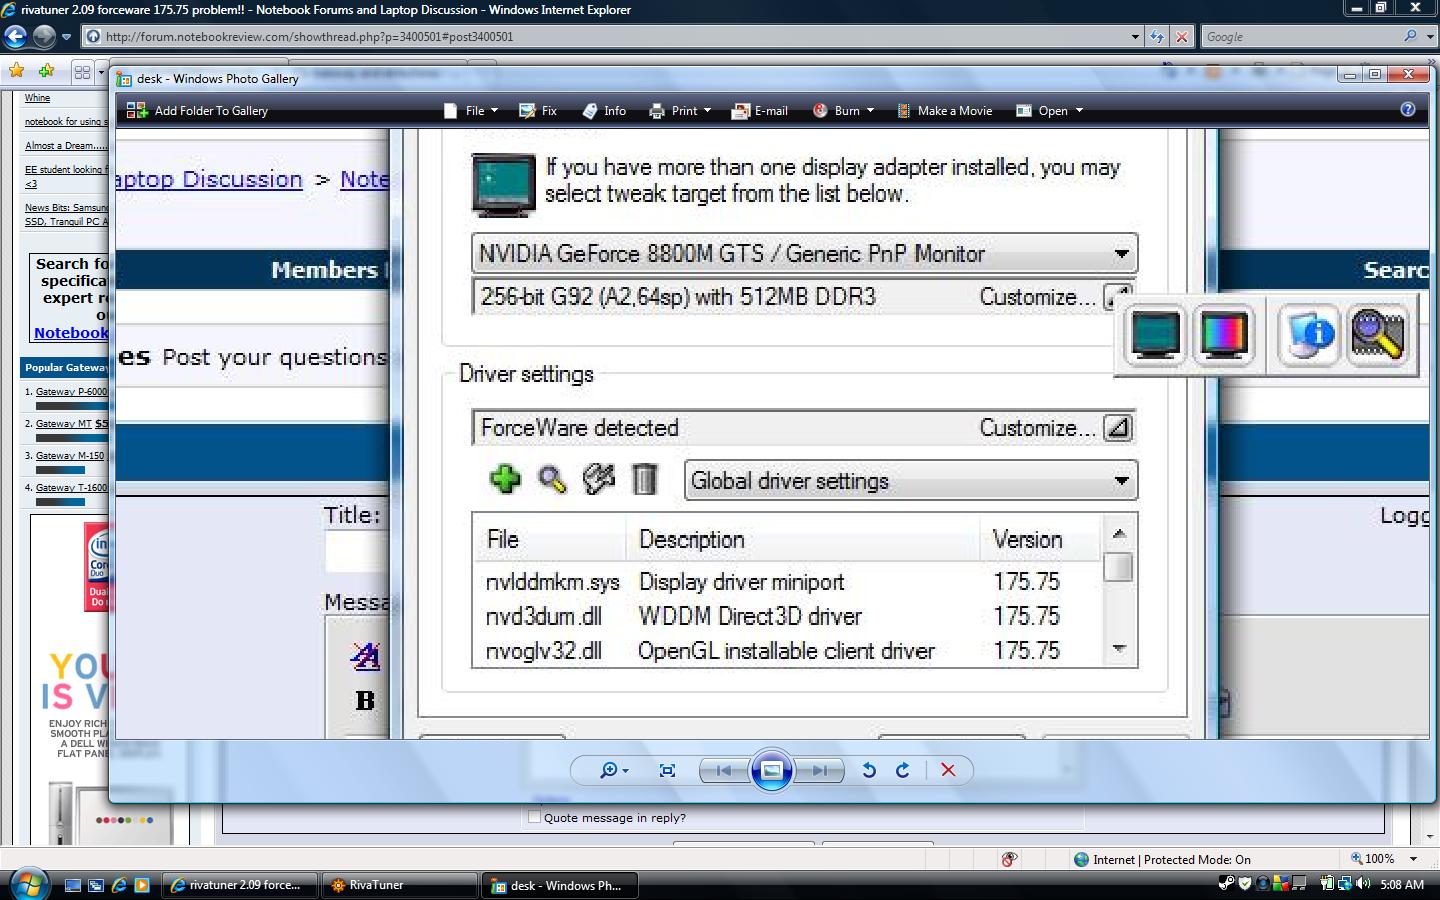Open the IE zoom level dropdown arrow
Screen dimensions: 1440x900
pos(1413,859)
